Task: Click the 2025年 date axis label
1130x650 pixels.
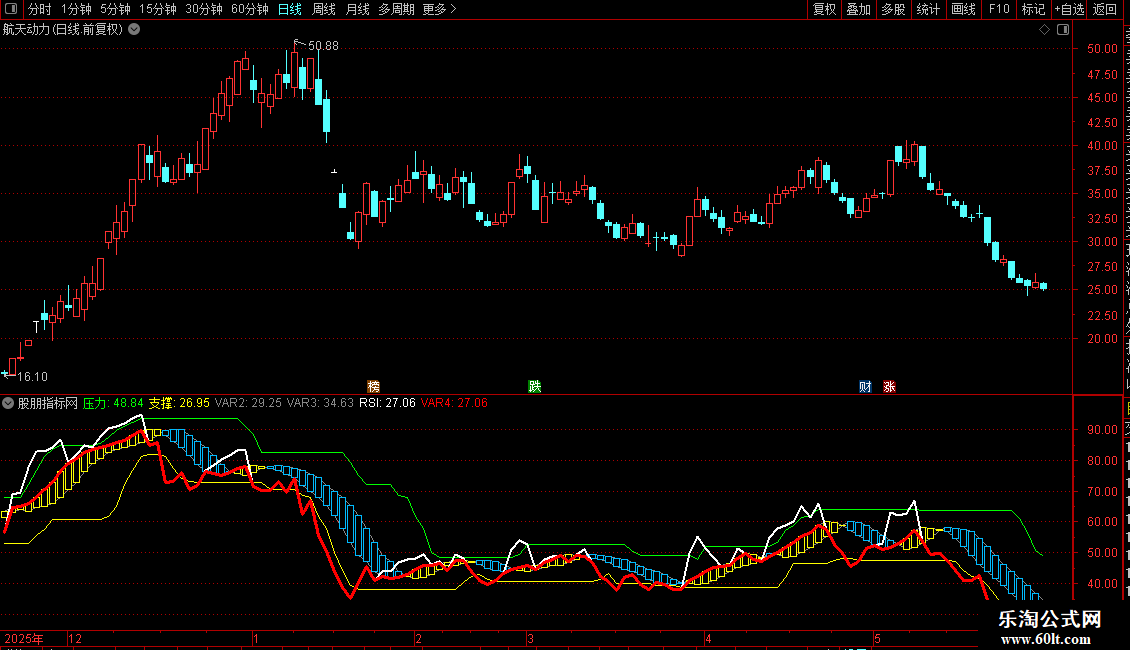Action: (x=24, y=638)
